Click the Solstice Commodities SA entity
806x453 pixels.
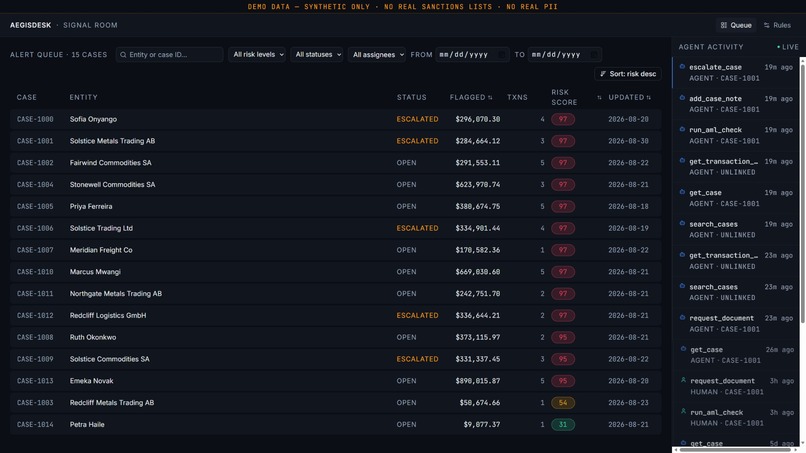pos(109,359)
